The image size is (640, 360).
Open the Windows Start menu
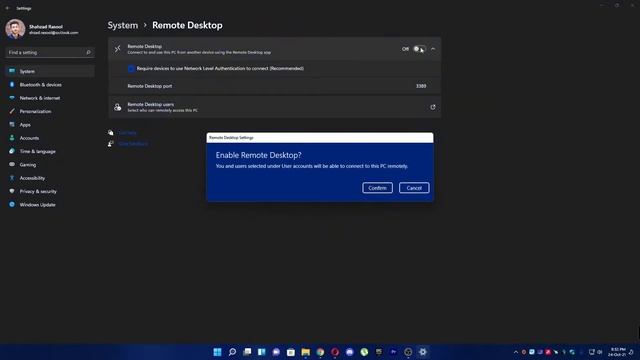coord(218,352)
